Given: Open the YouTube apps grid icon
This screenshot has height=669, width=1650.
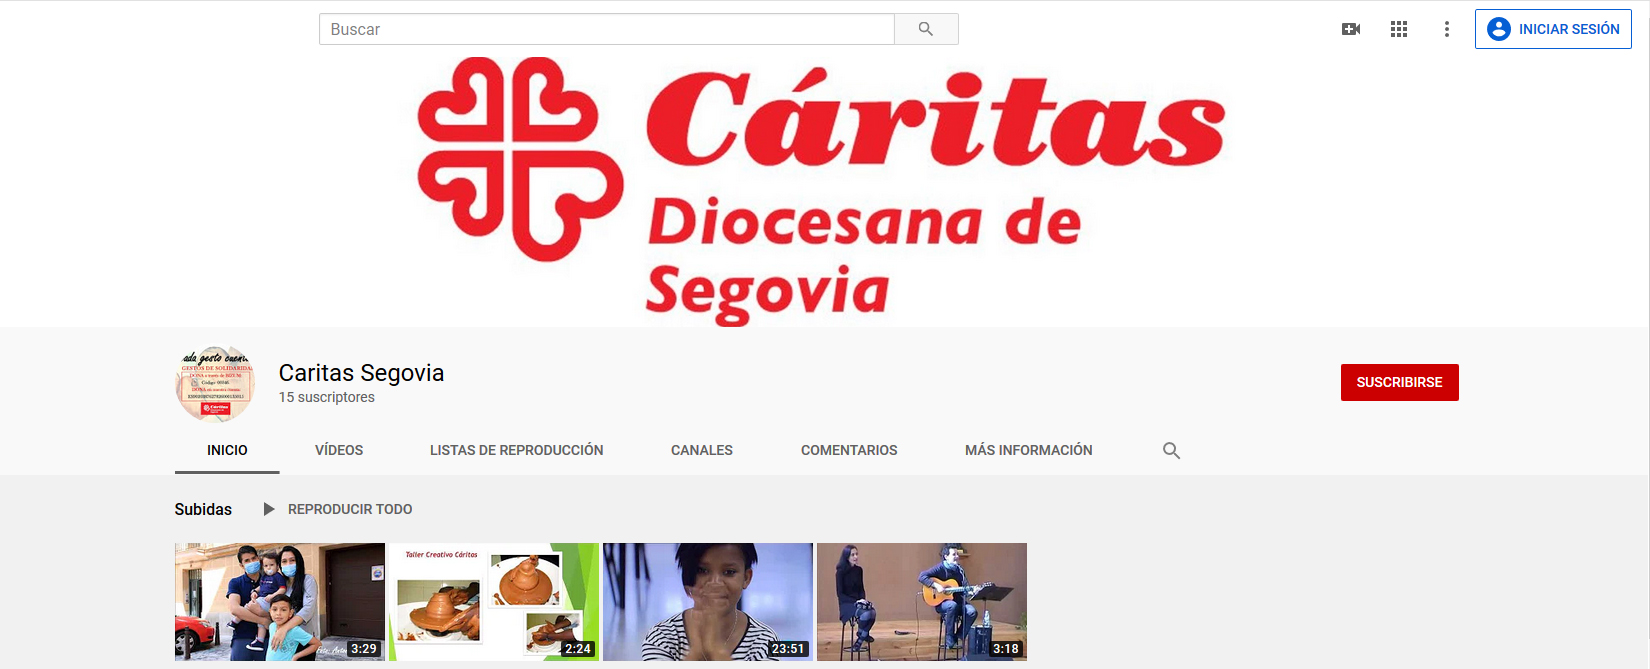Looking at the screenshot, I should pos(1399,29).
